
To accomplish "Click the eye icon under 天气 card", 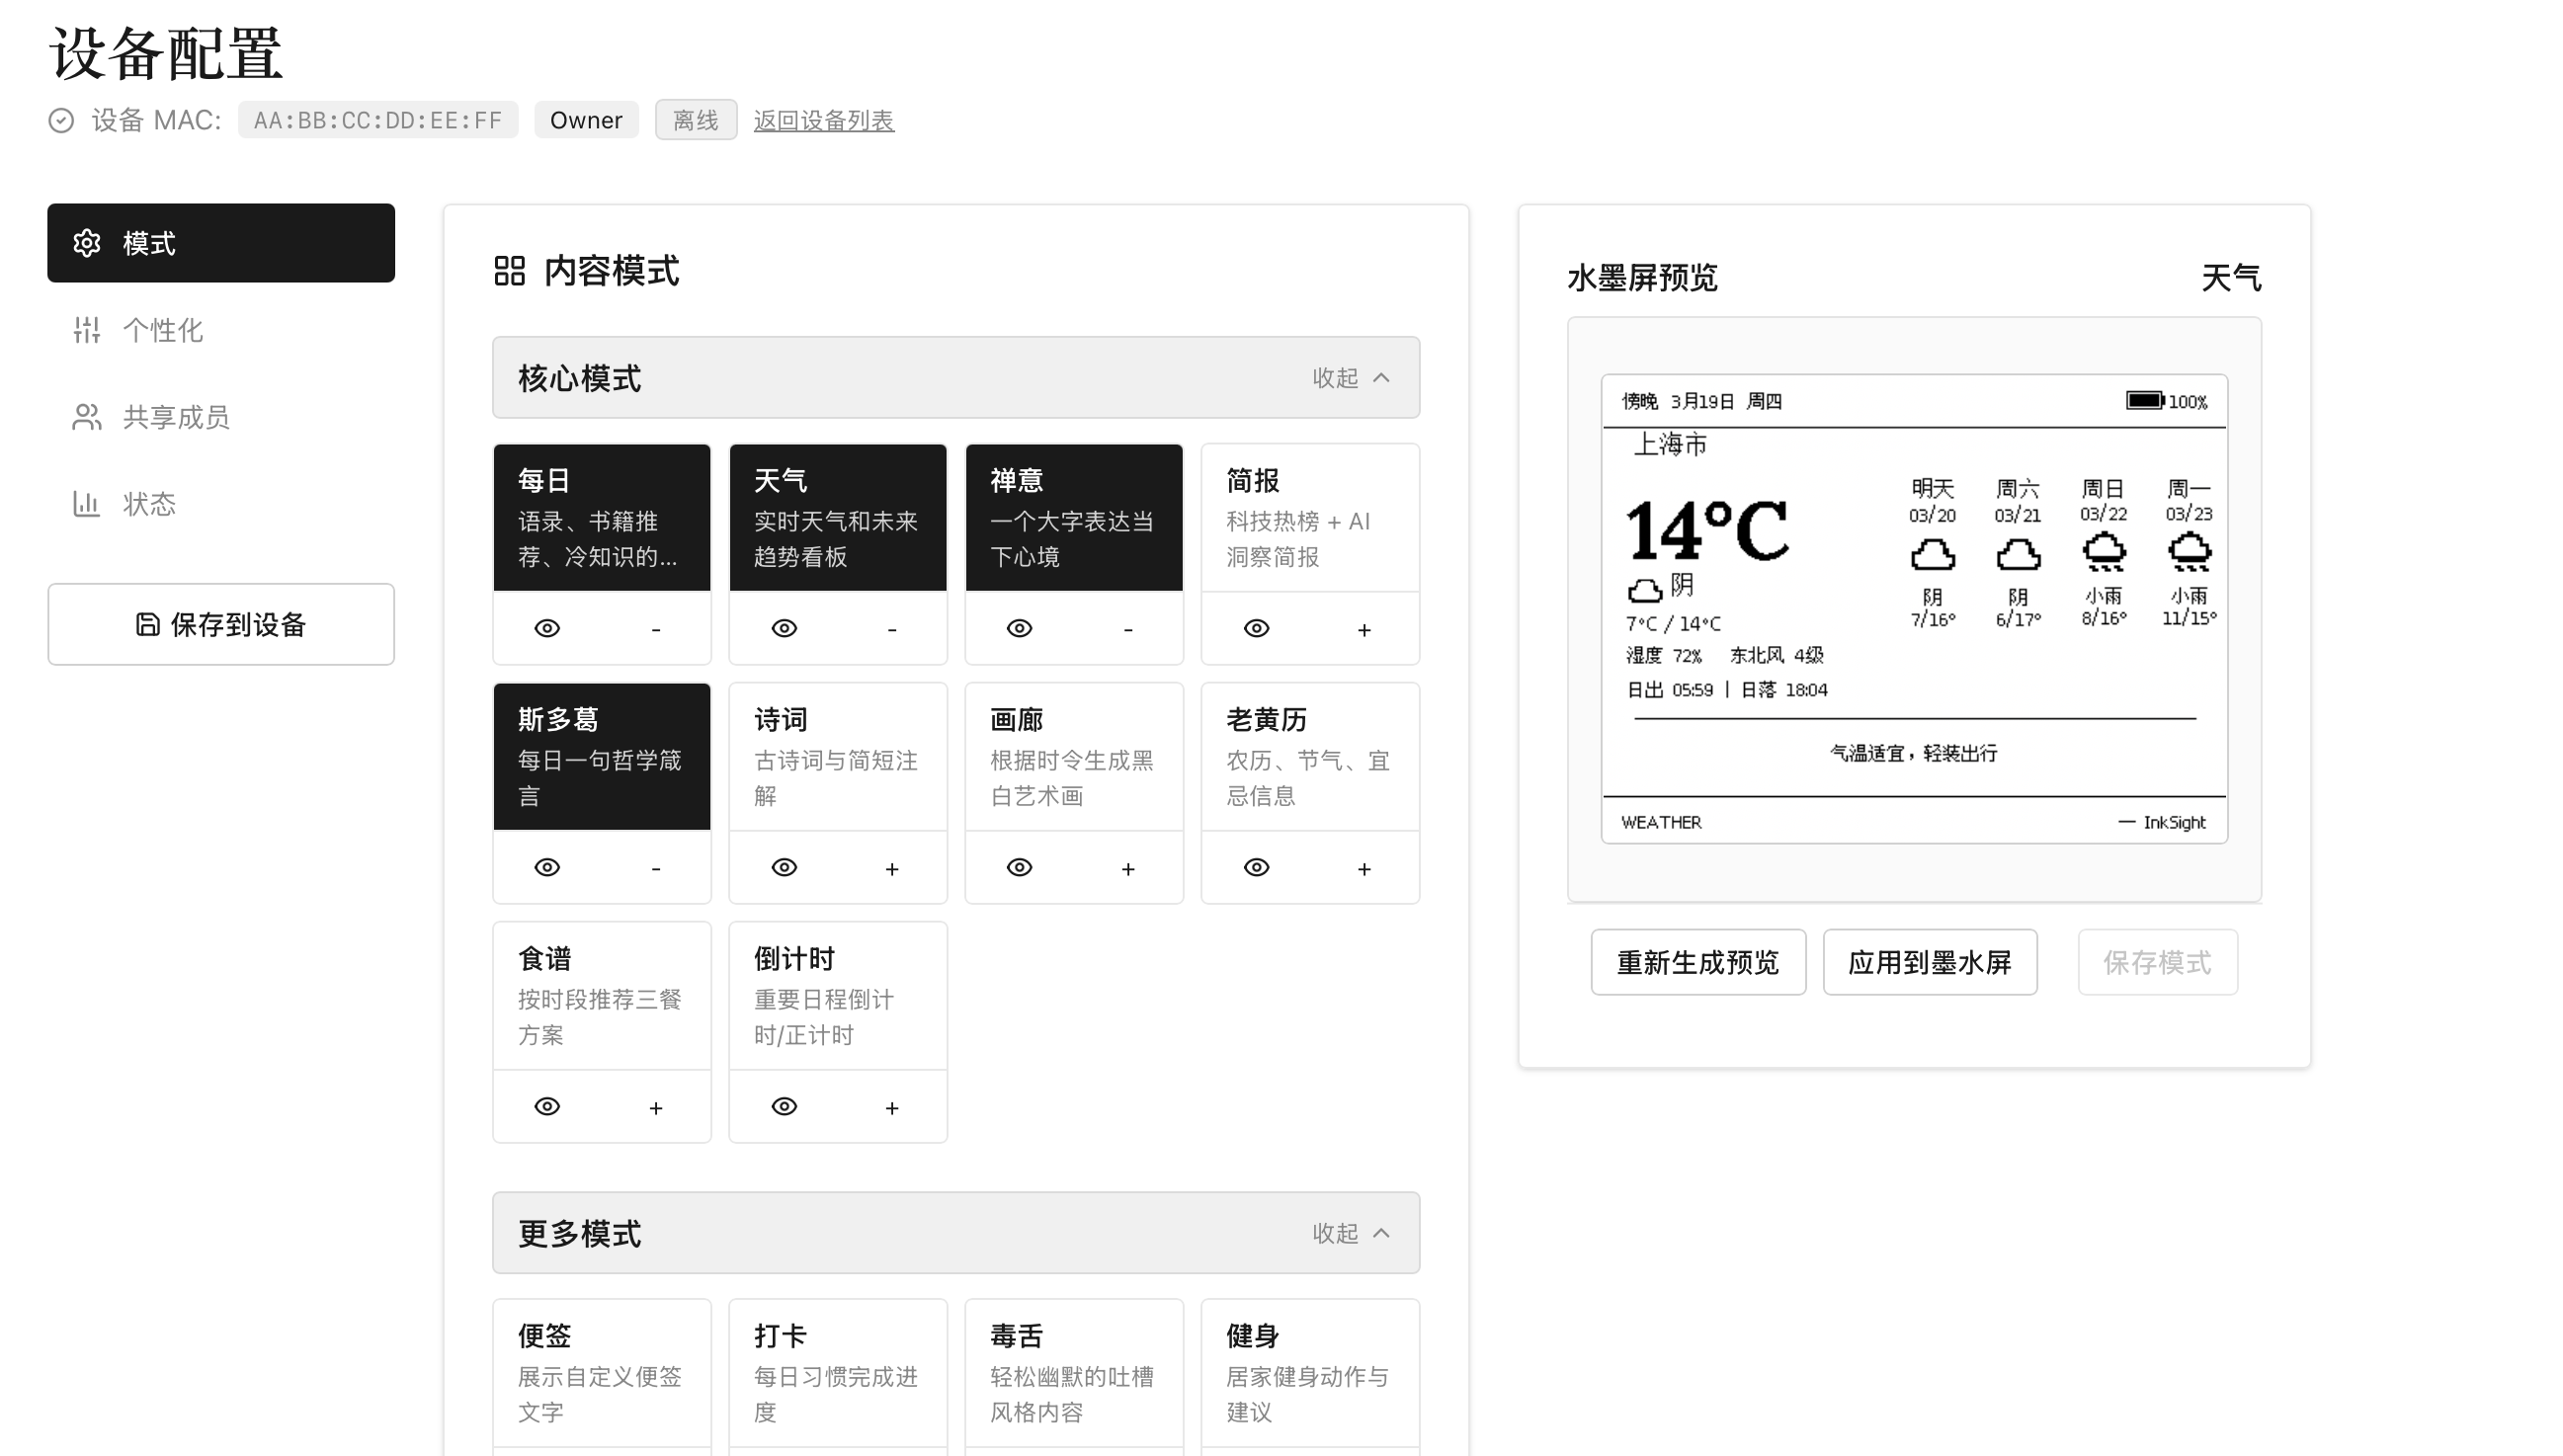I will pyautogui.click(x=784, y=628).
